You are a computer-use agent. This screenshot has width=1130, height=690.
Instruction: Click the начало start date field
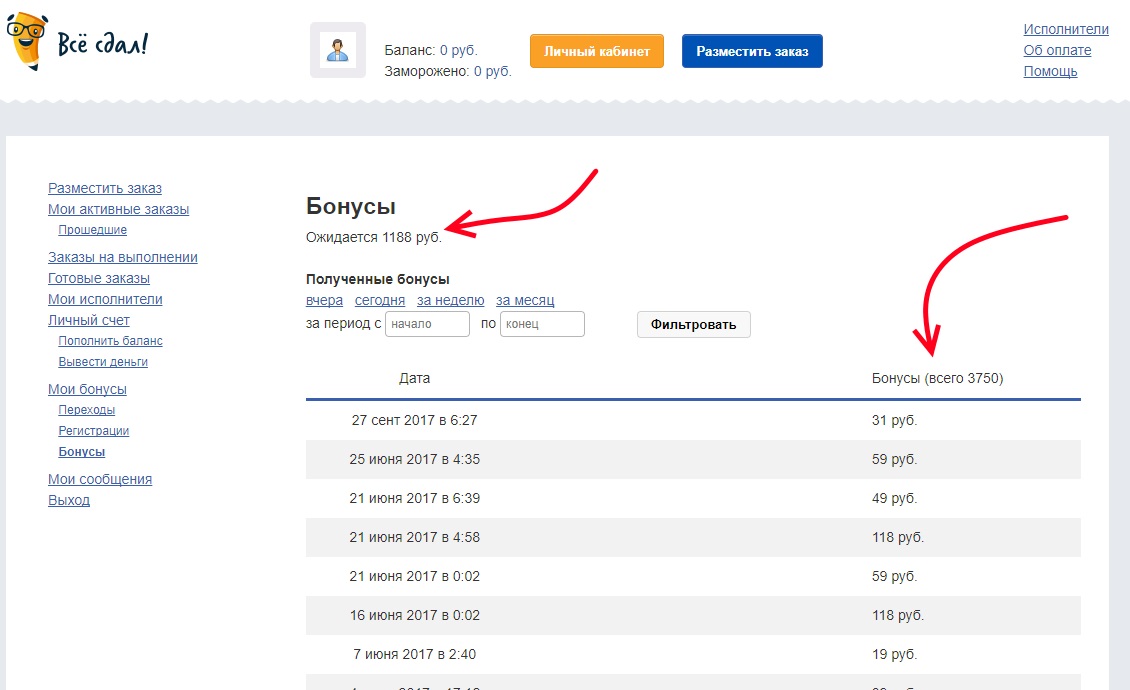427,324
